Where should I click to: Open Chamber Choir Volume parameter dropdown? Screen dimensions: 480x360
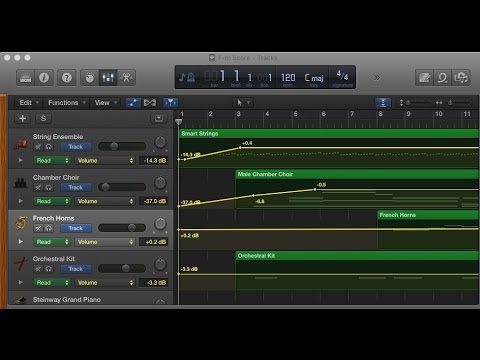coord(105,201)
